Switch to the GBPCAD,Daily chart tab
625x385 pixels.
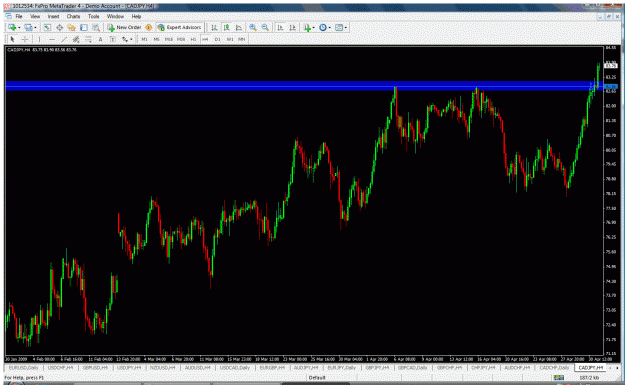point(412,367)
